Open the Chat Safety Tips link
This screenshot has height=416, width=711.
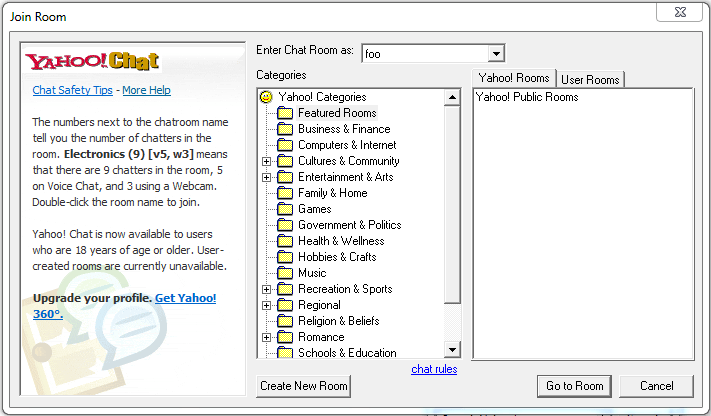point(72,90)
